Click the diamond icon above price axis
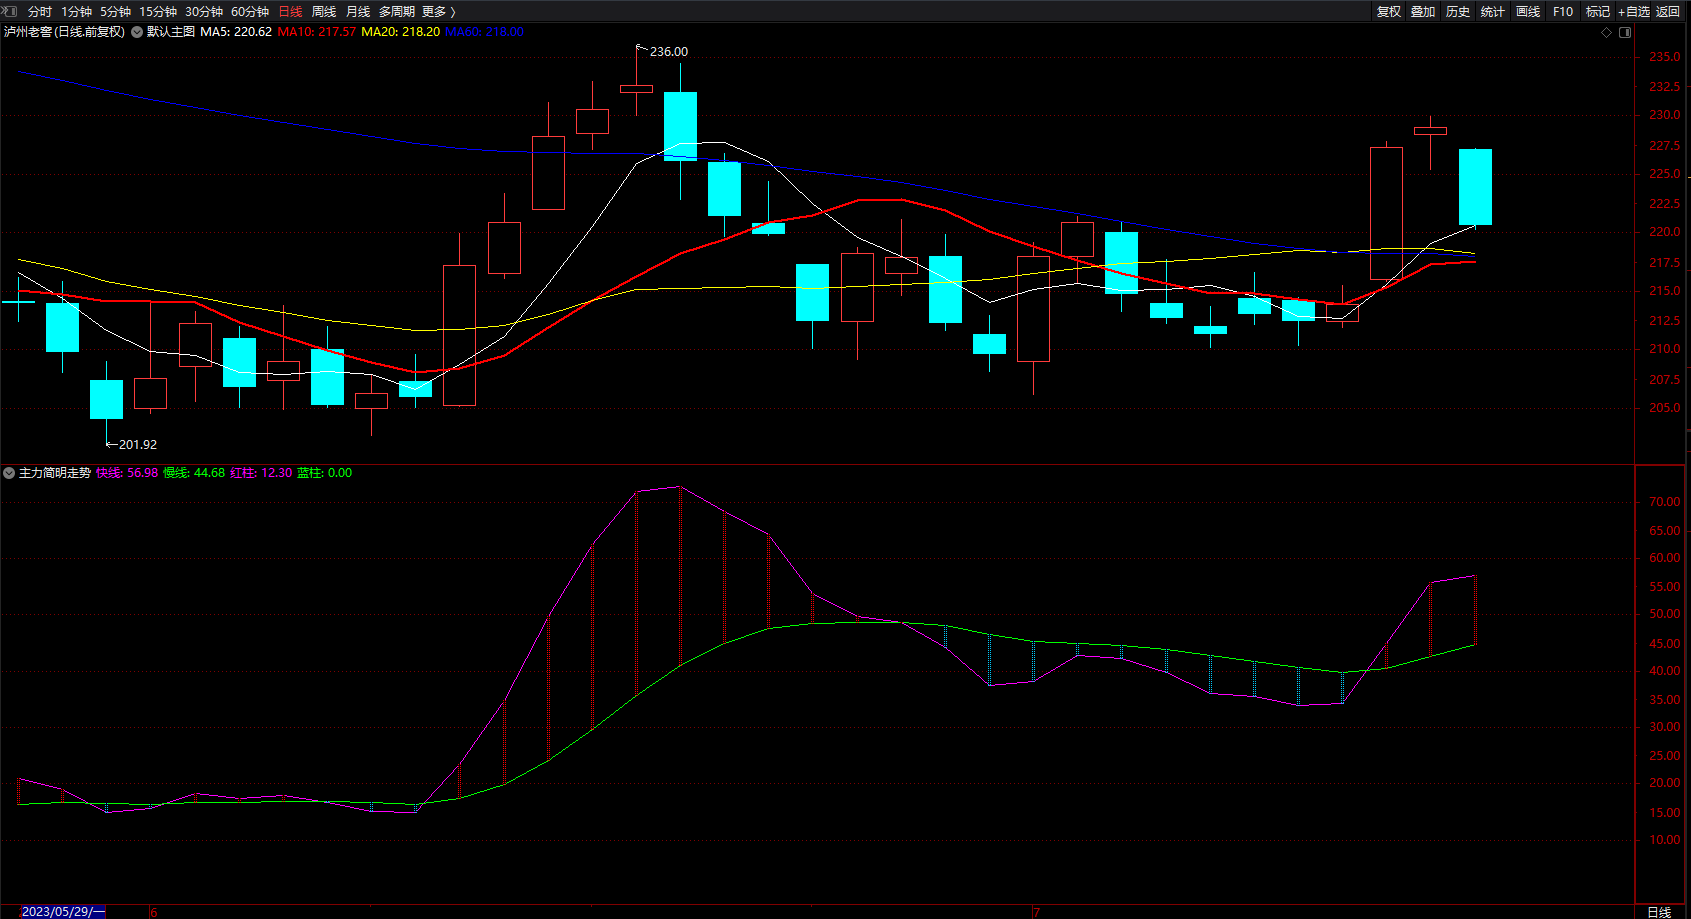Viewport: 1691px width, 919px height. click(1607, 32)
